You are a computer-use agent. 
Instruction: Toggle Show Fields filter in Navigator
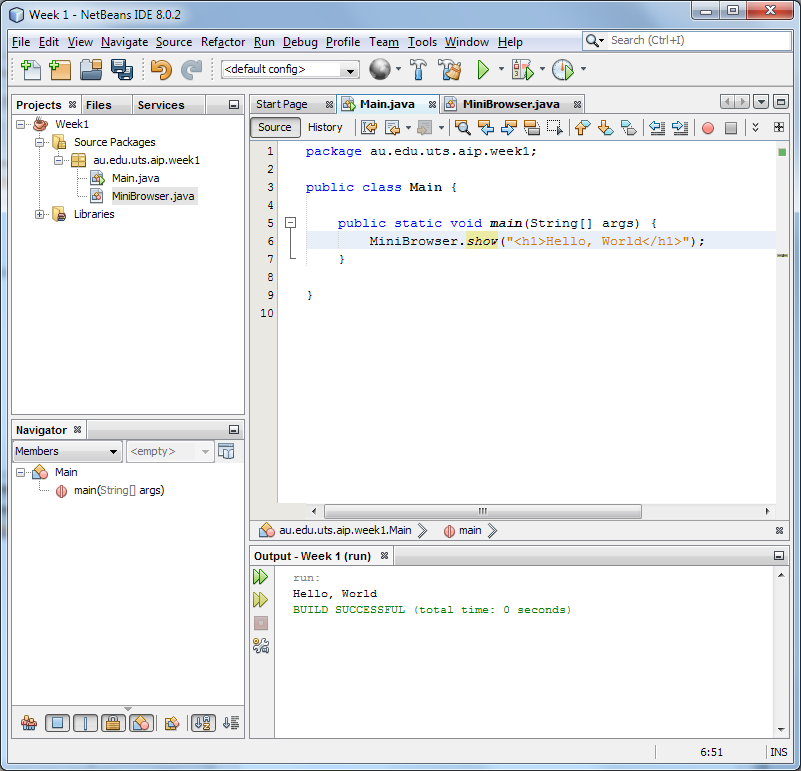click(58, 723)
